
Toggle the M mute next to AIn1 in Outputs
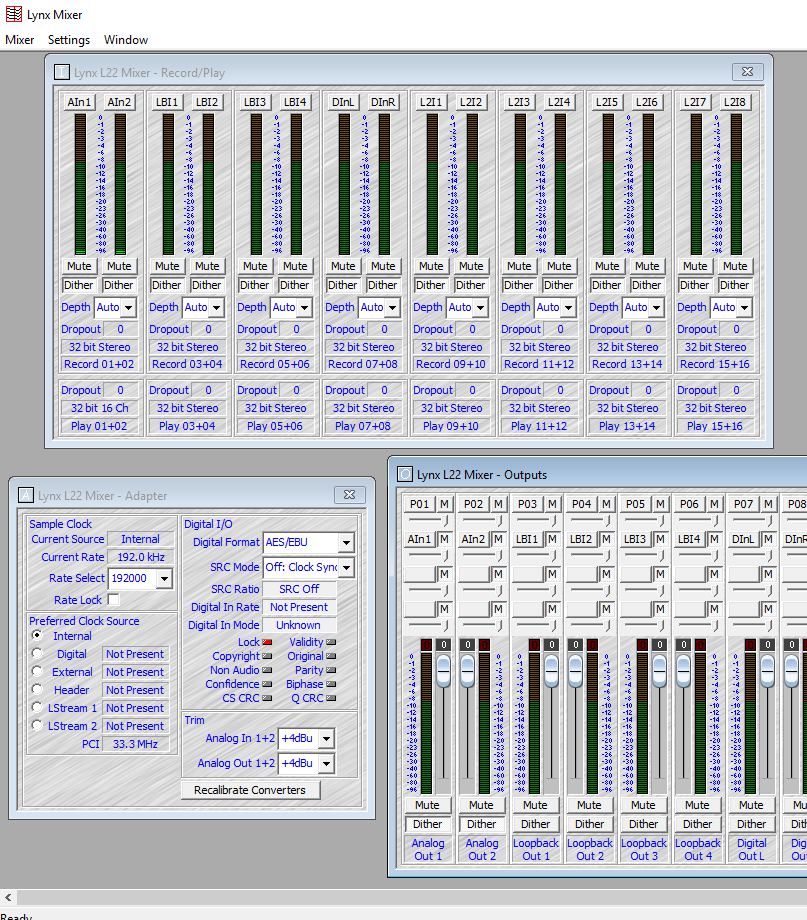[444, 539]
